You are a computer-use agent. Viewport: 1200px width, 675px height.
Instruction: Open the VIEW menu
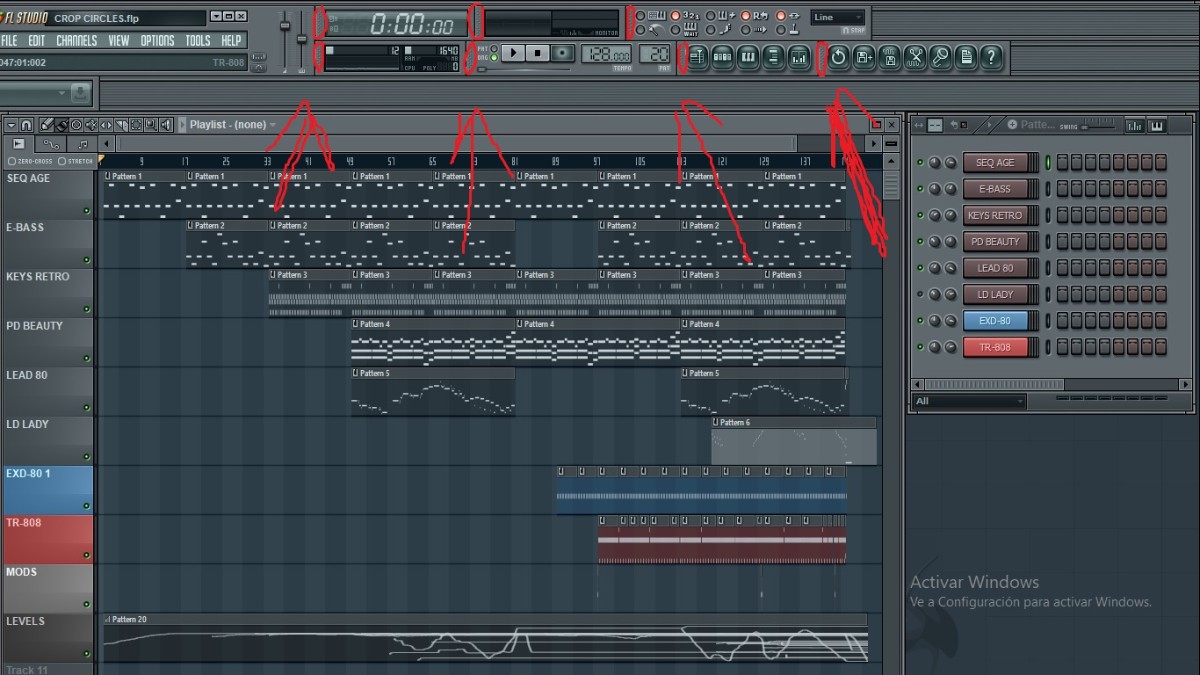pyautogui.click(x=119, y=41)
